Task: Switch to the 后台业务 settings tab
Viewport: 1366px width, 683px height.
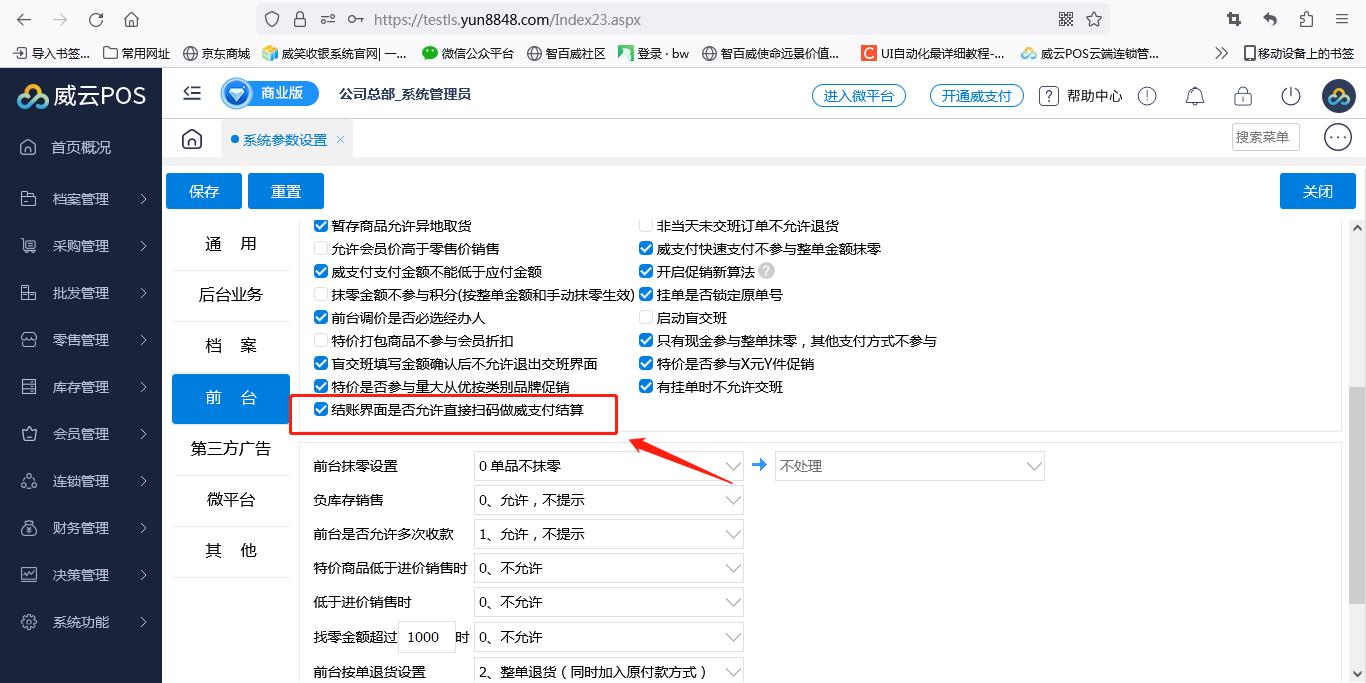Action: click(231, 294)
